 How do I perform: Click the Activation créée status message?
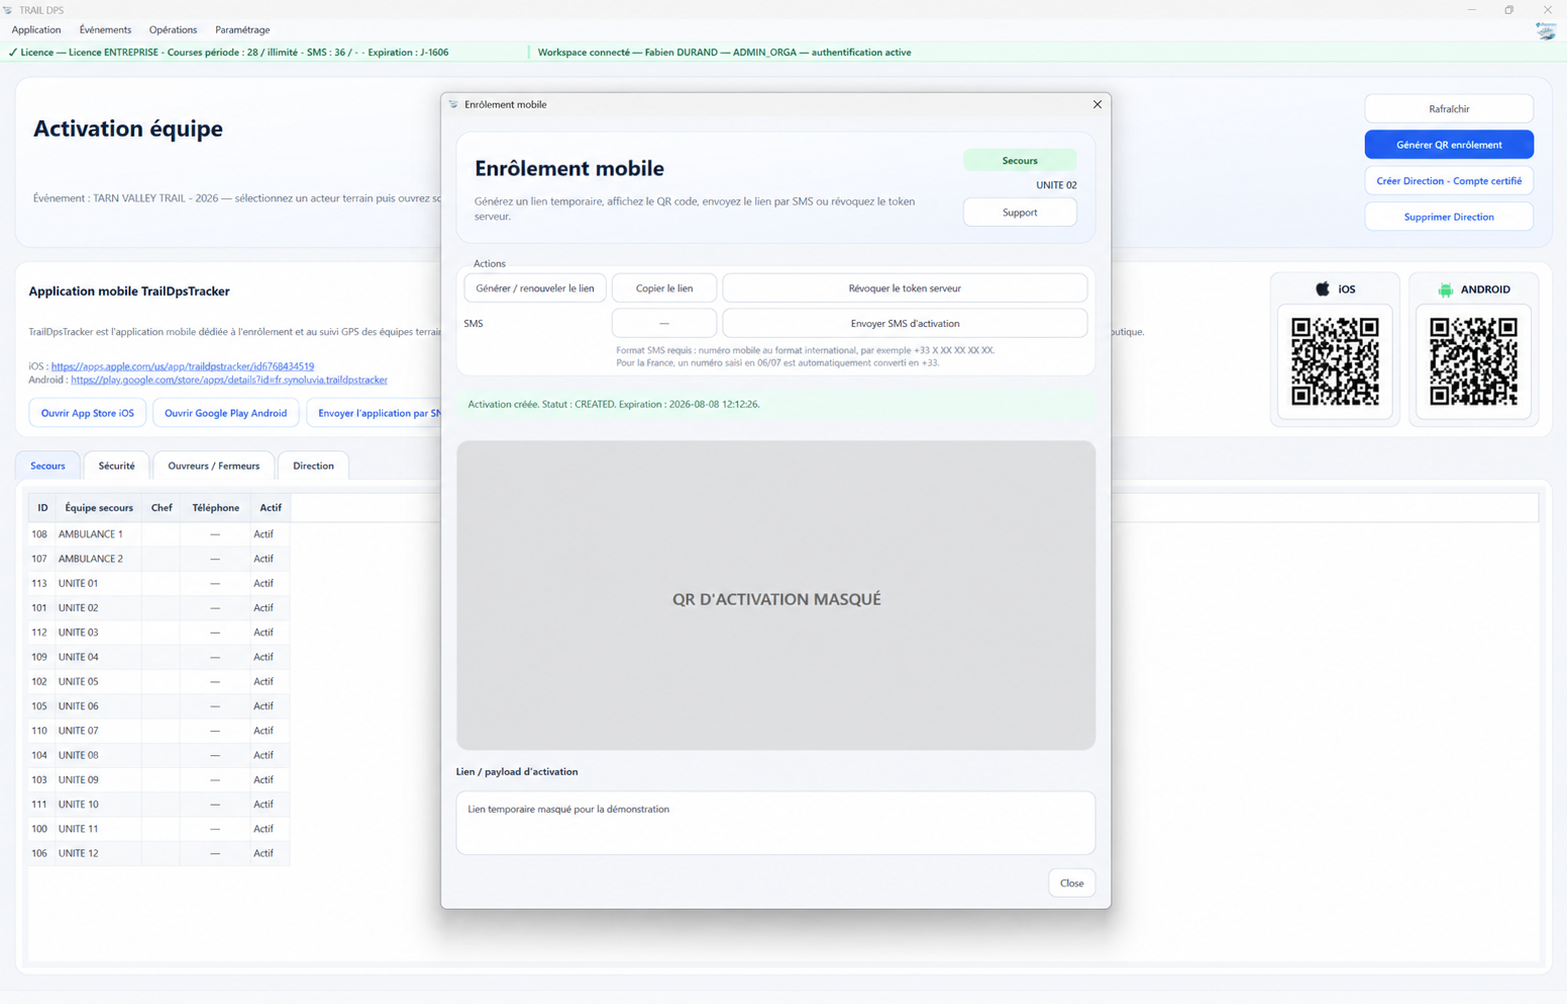click(613, 404)
